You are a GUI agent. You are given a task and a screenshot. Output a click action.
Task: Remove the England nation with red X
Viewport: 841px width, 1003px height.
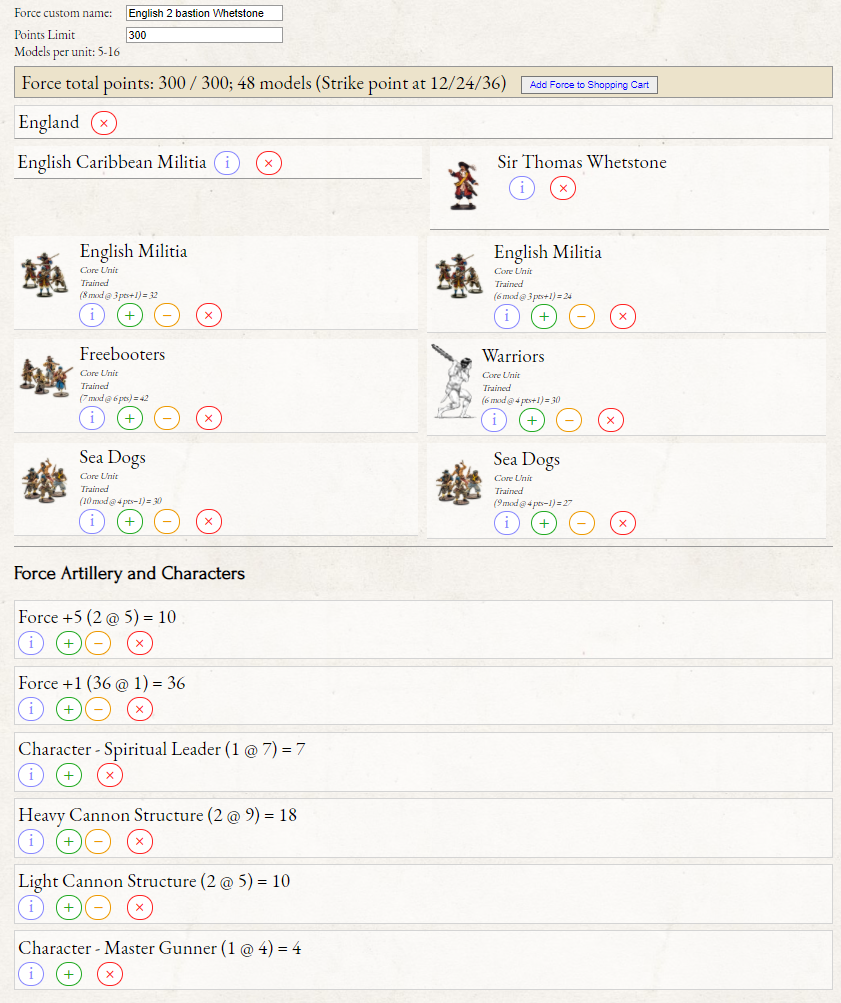[x=104, y=123]
